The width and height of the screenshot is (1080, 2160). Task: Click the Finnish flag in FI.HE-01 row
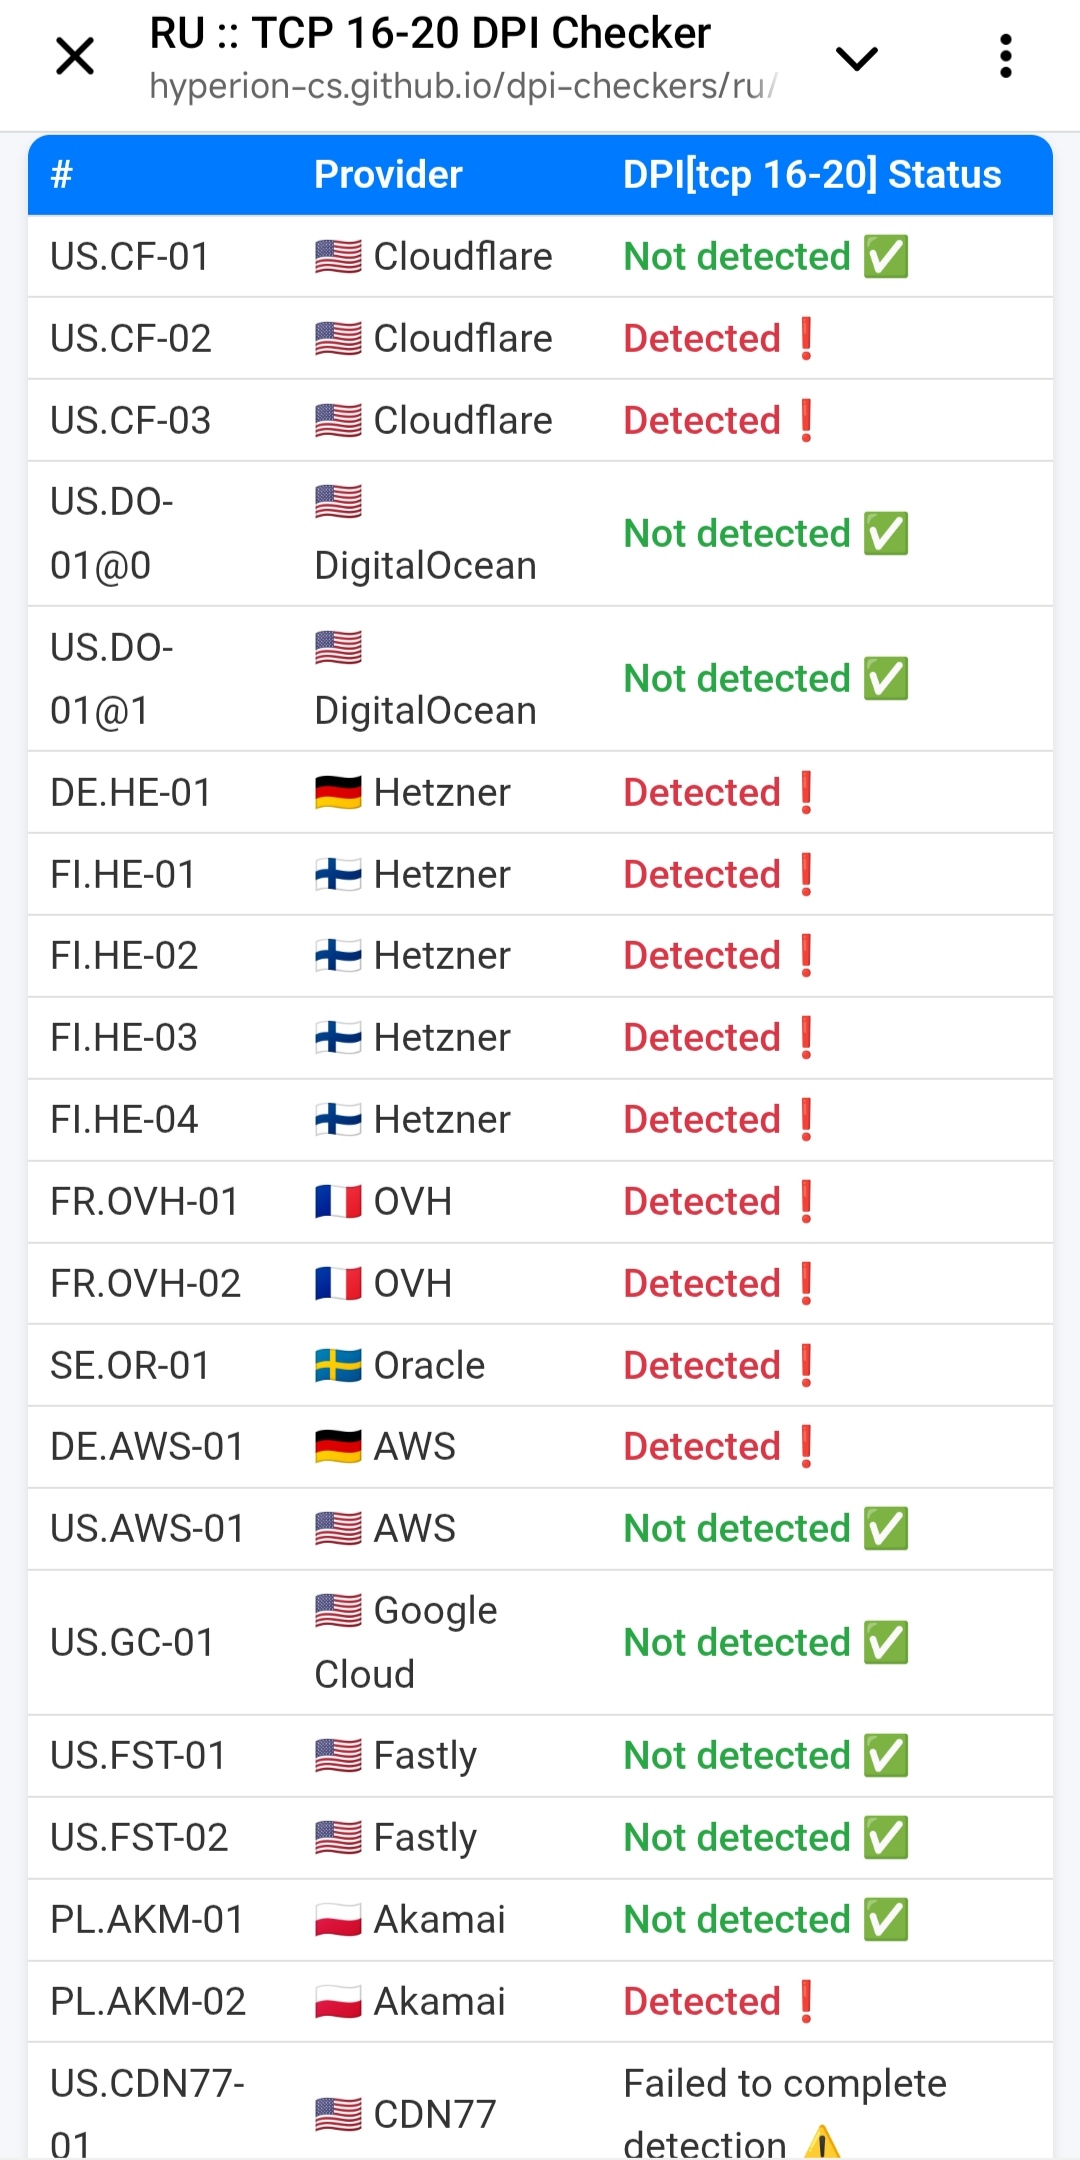click(x=338, y=875)
